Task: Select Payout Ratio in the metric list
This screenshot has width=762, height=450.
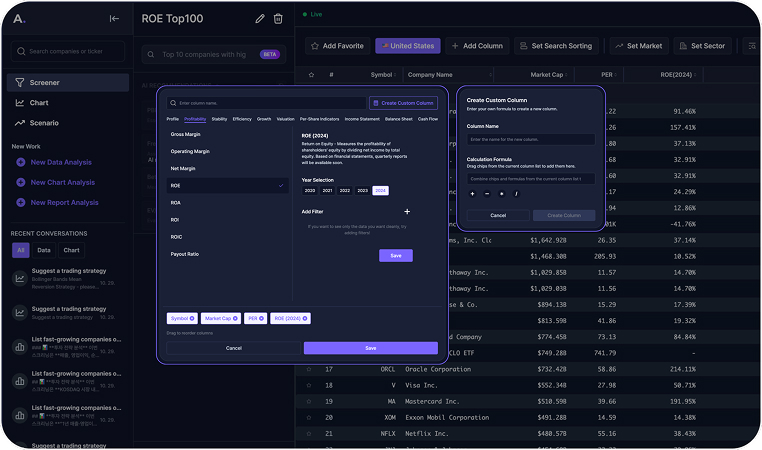Action: pyautogui.click(x=227, y=254)
